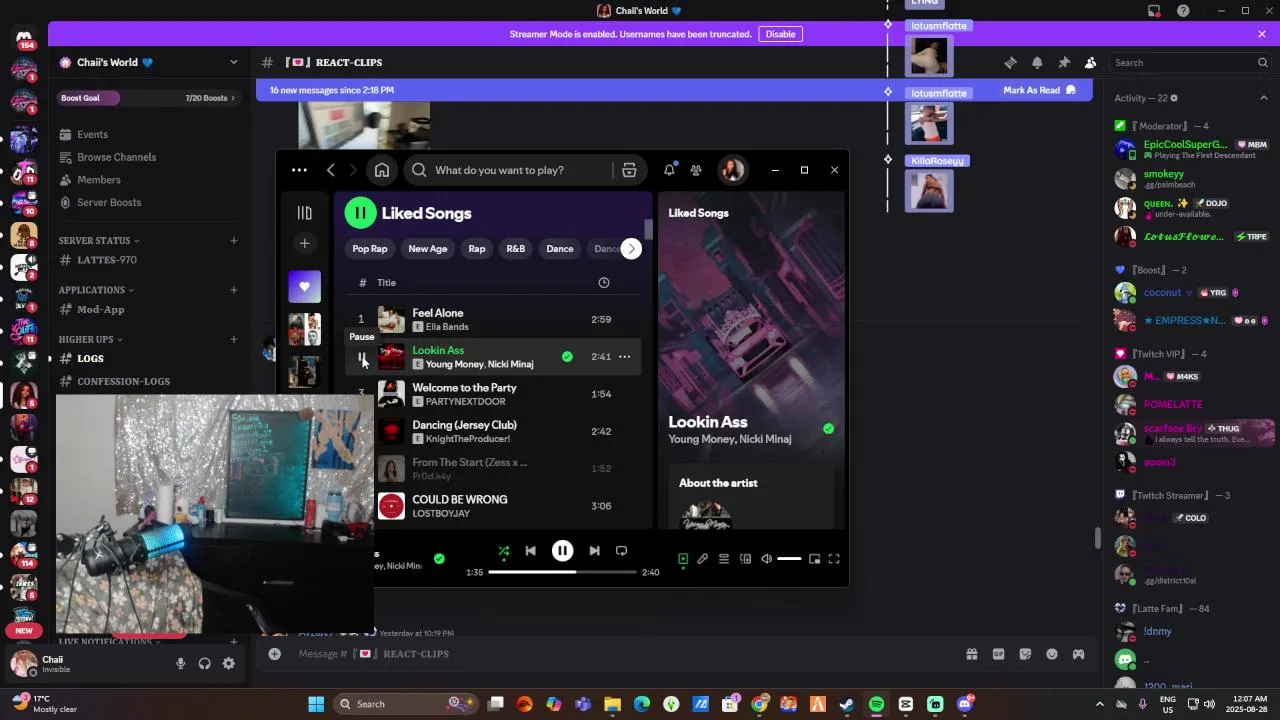
Task: Select the New Age filter chip
Action: pos(428,249)
